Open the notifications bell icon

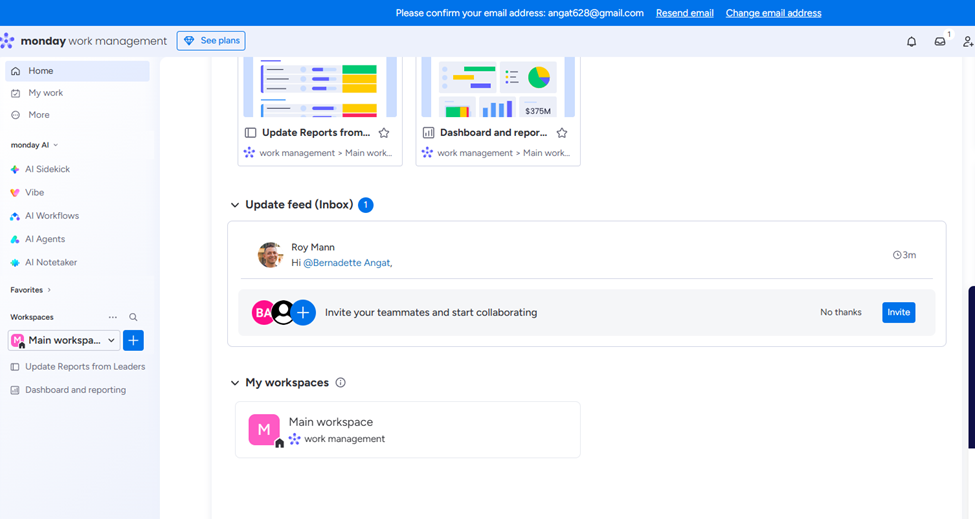click(911, 42)
